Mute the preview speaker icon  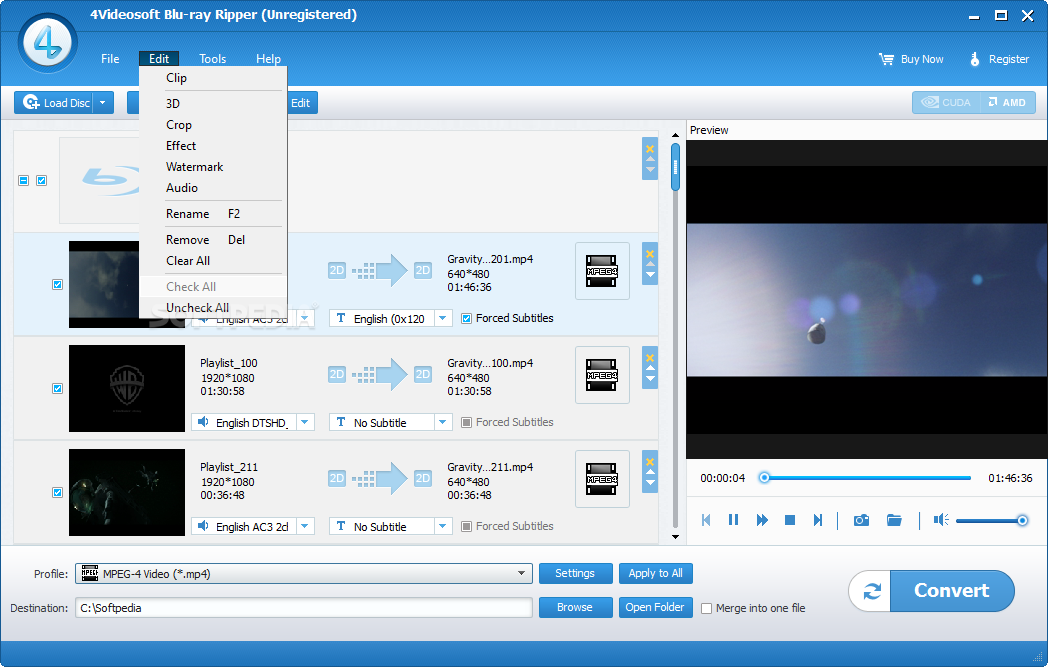point(941,520)
